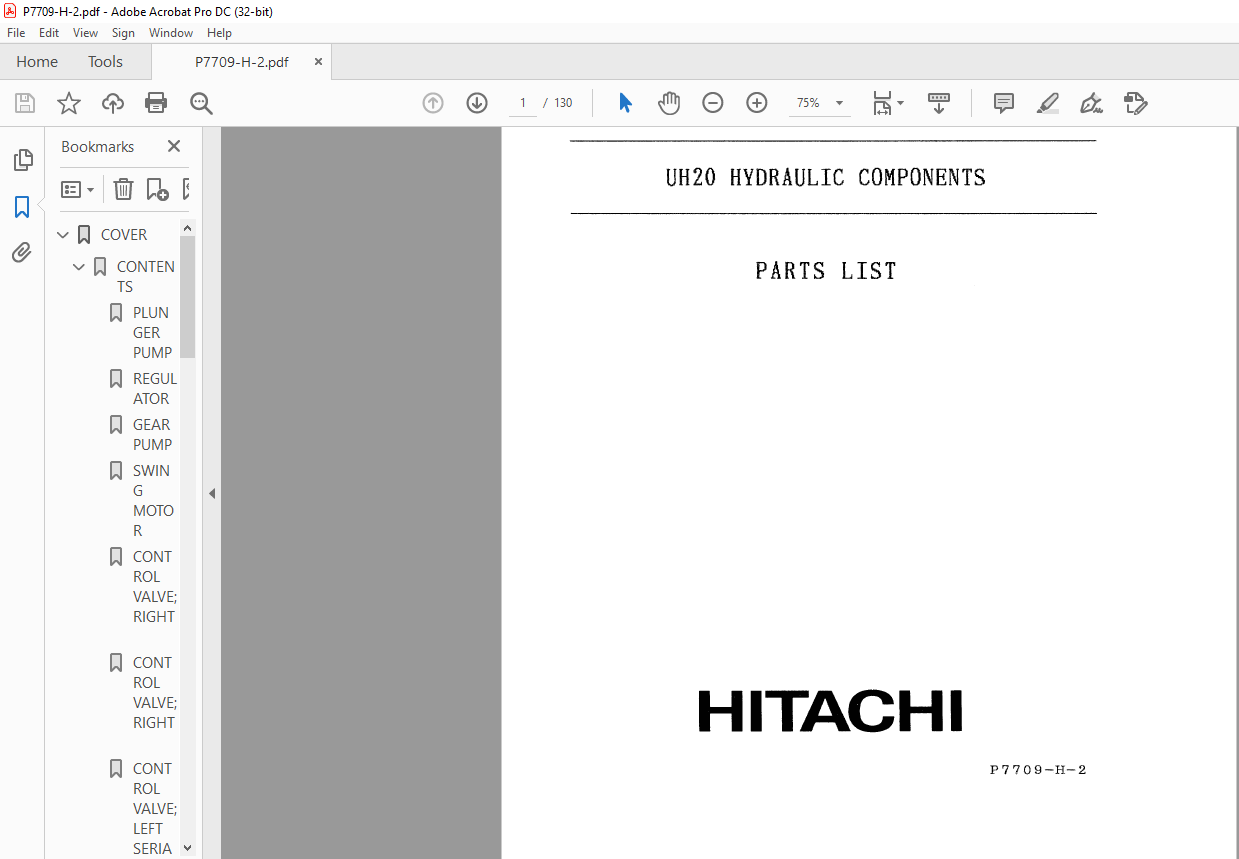Select the COVER bookmark
The height and width of the screenshot is (859, 1239).
(124, 235)
